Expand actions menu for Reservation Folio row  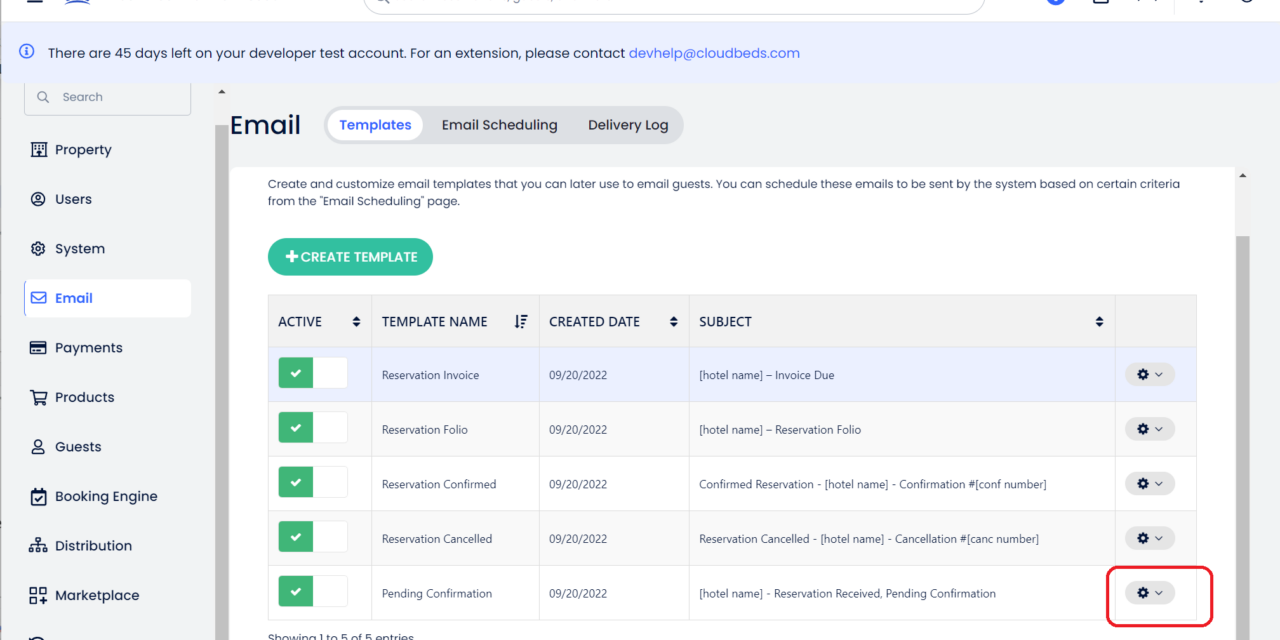(x=1149, y=428)
